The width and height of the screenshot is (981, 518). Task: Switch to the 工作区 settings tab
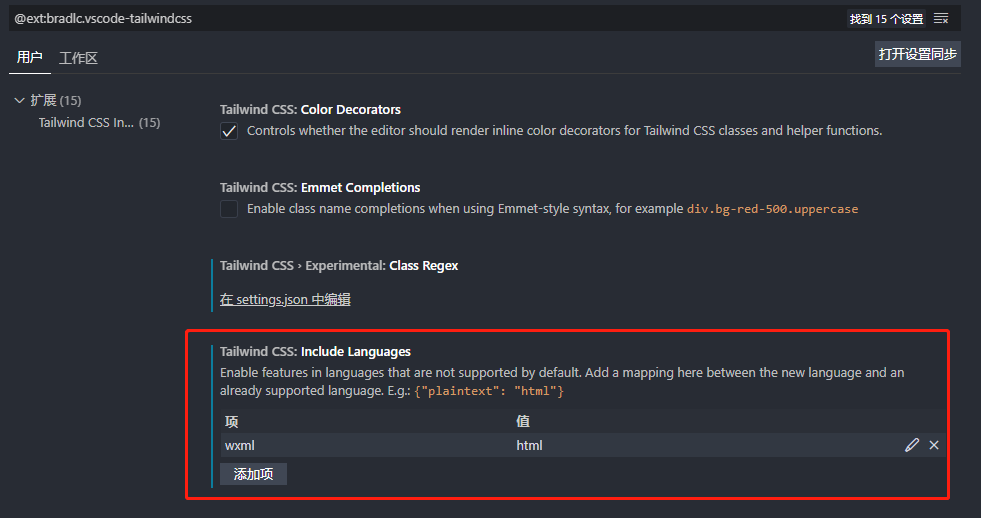[78, 58]
